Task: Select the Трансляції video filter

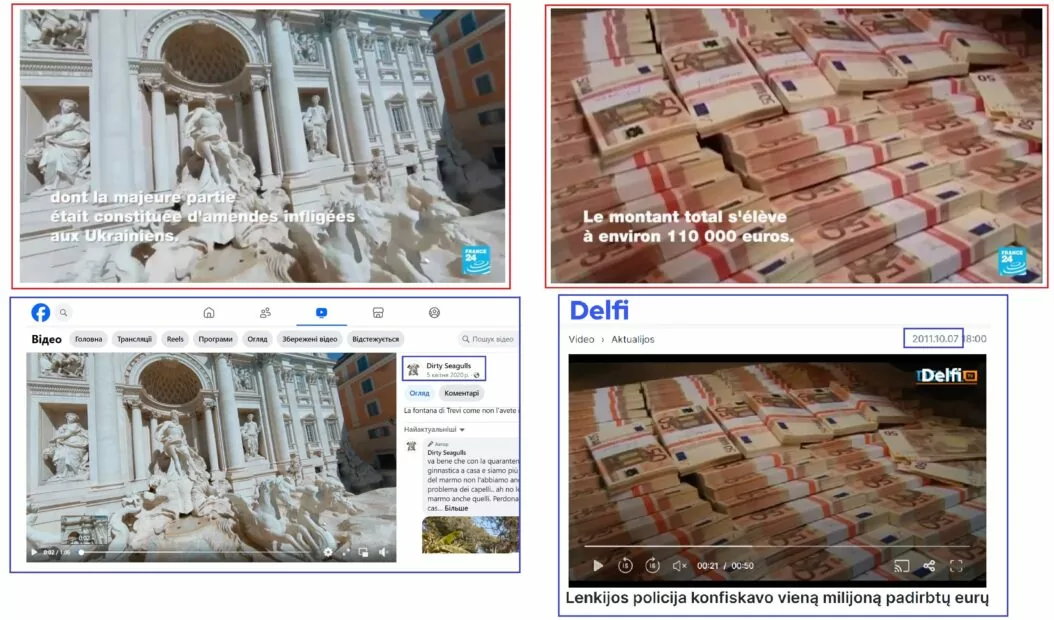Action: point(134,339)
